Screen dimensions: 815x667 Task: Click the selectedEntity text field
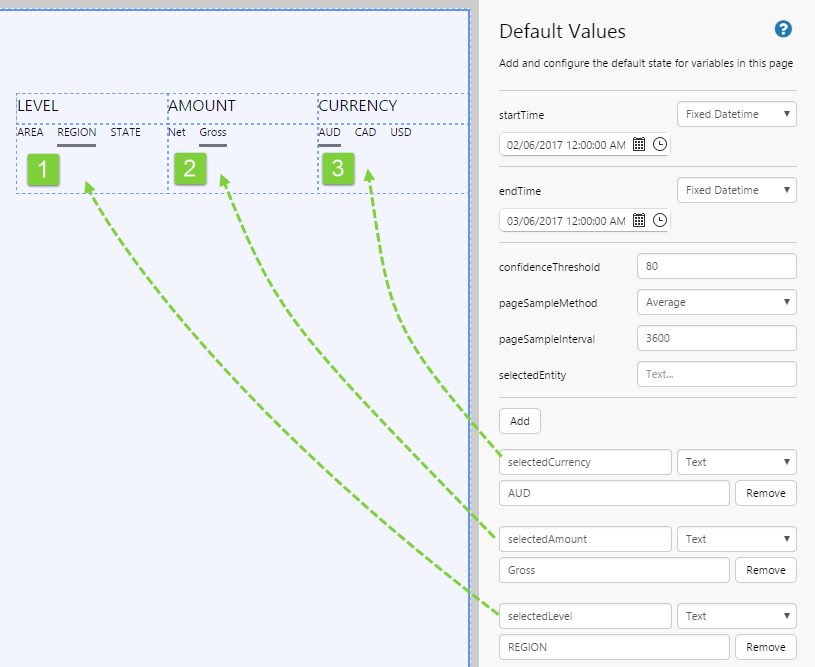716,374
